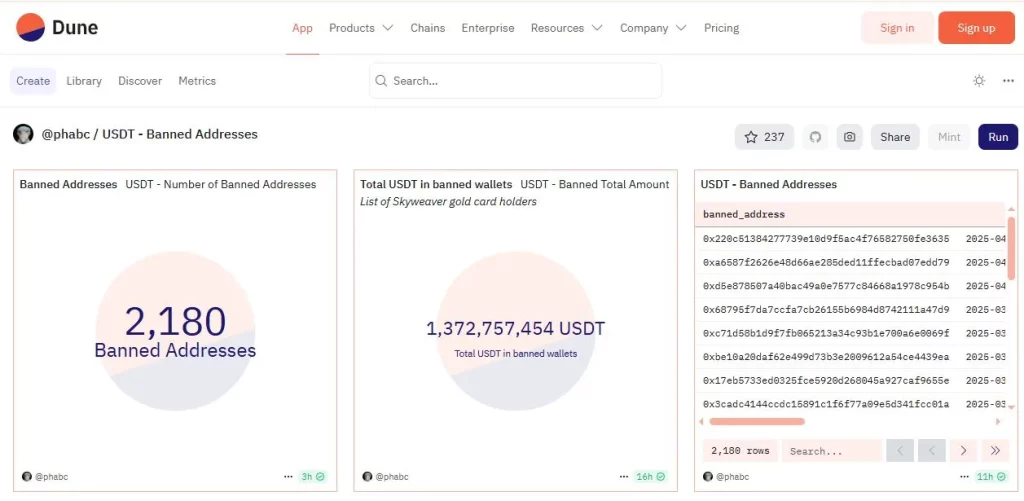This screenshot has width=1024, height=501.
Task: Click the 3h refresh status badge
Action: [x=312, y=477]
